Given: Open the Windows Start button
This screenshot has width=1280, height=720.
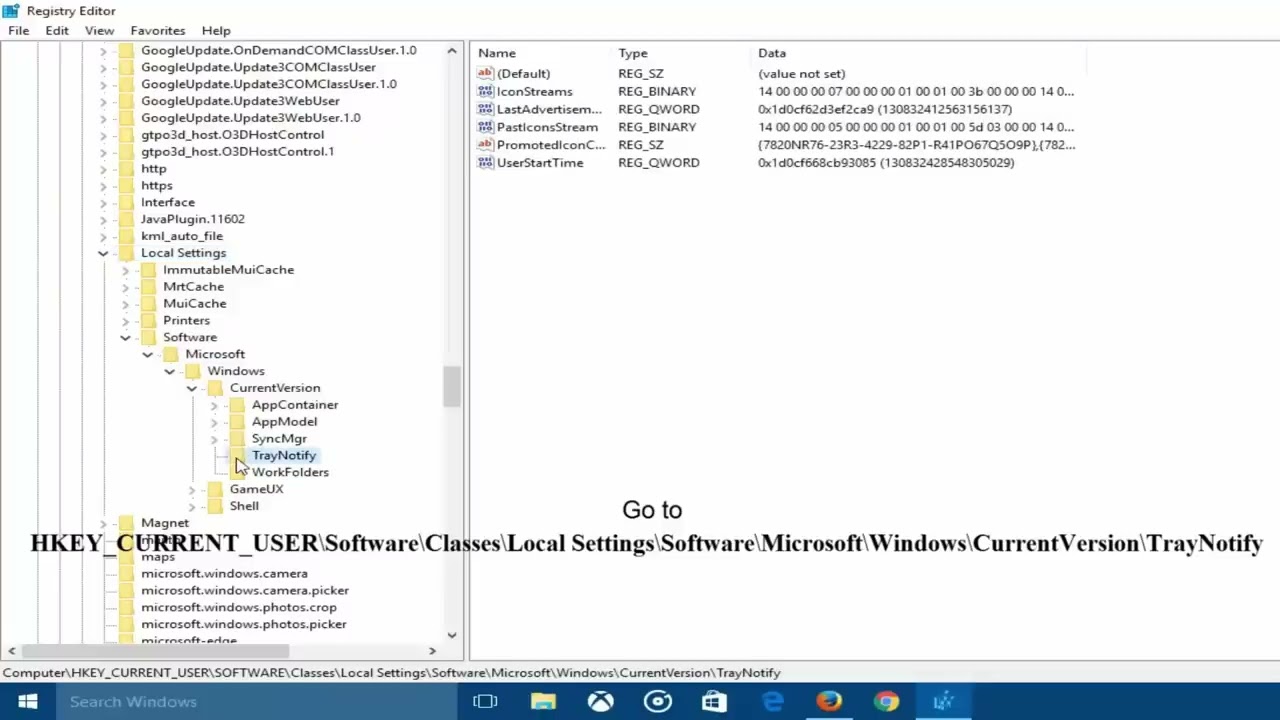Looking at the screenshot, I should click(x=27, y=702).
